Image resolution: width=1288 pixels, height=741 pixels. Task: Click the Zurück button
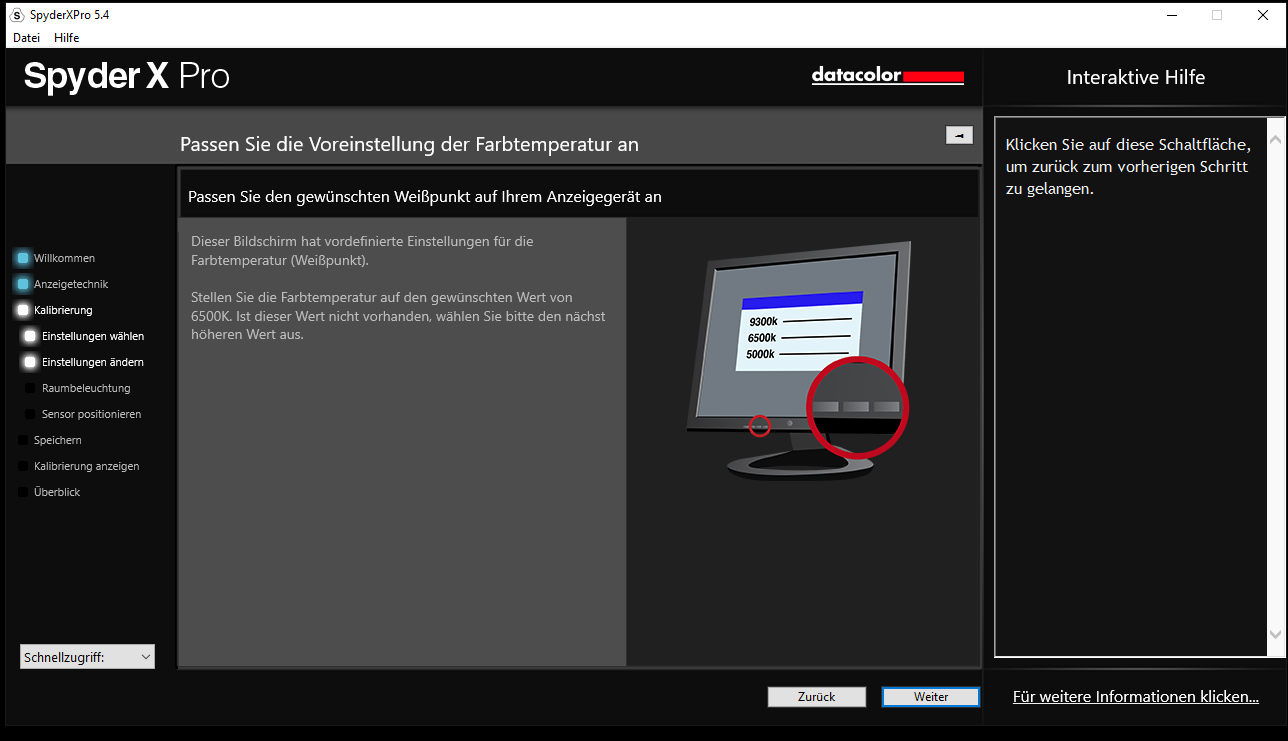(816, 697)
